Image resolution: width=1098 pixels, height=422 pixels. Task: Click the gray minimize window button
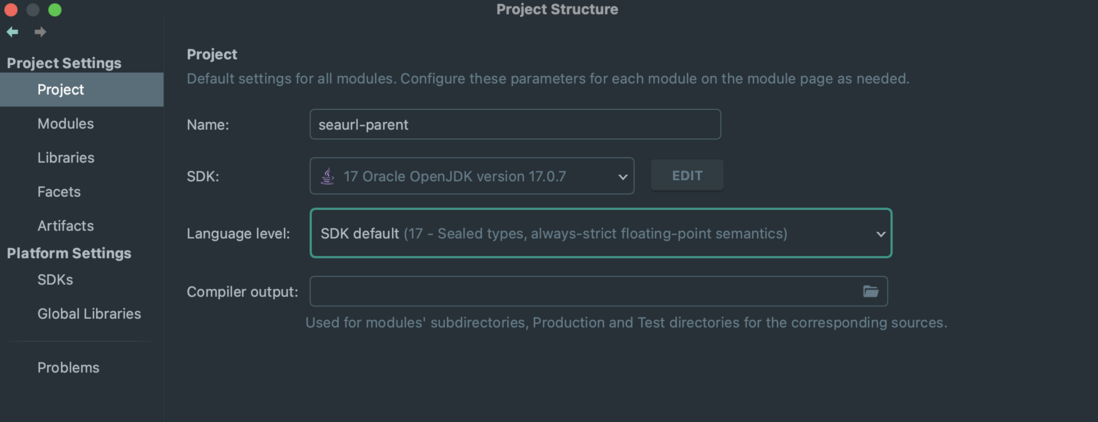click(x=32, y=10)
